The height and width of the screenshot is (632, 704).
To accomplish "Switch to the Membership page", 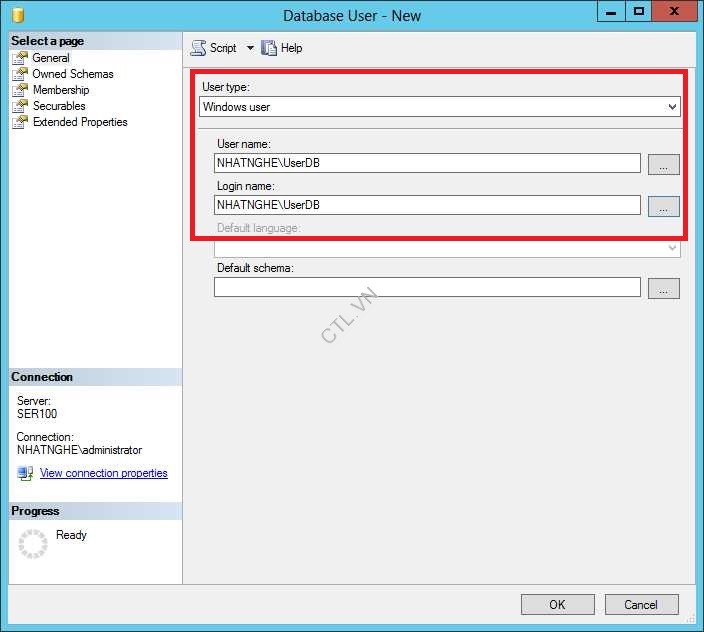I will tap(61, 90).
